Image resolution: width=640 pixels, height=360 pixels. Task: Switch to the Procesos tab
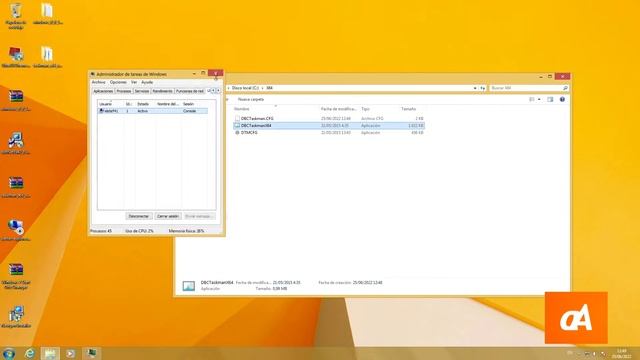[x=124, y=91]
